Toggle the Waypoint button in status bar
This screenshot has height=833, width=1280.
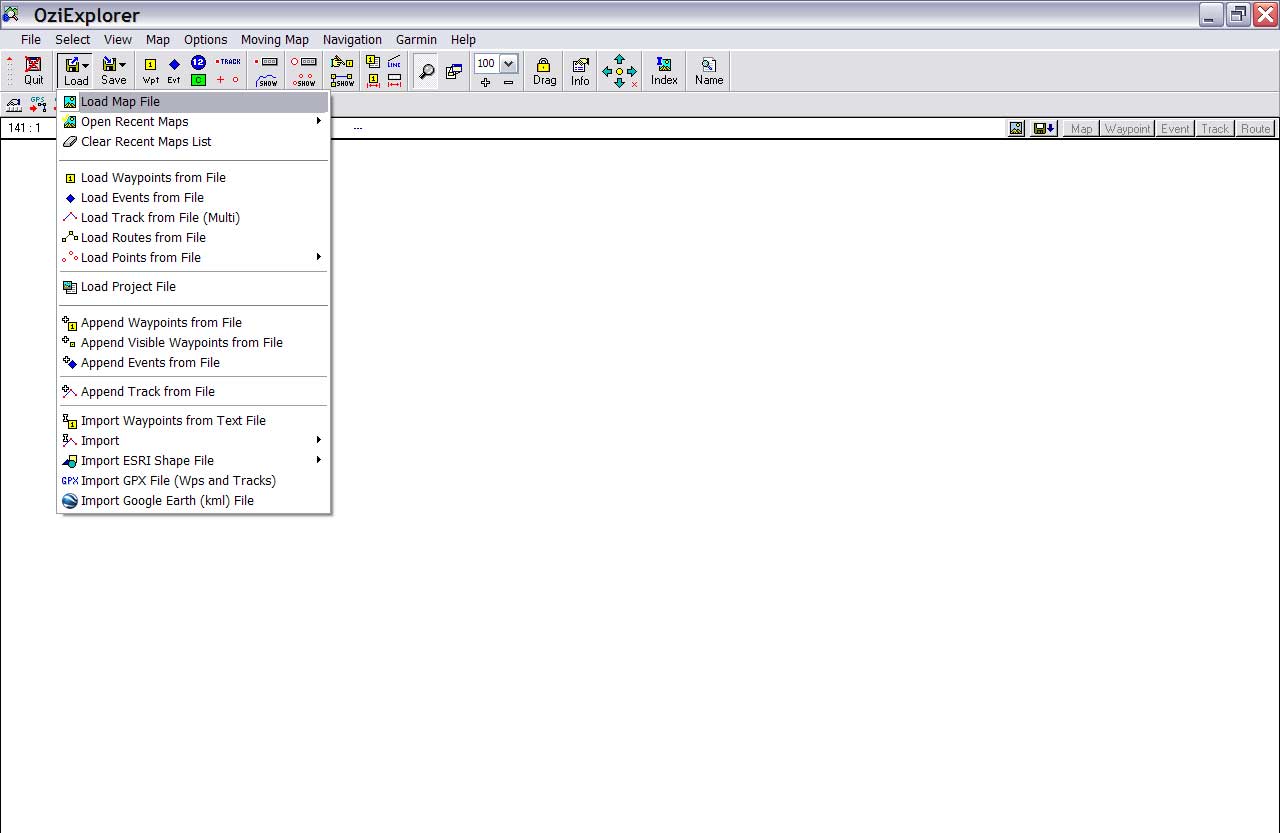[x=1127, y=129]
